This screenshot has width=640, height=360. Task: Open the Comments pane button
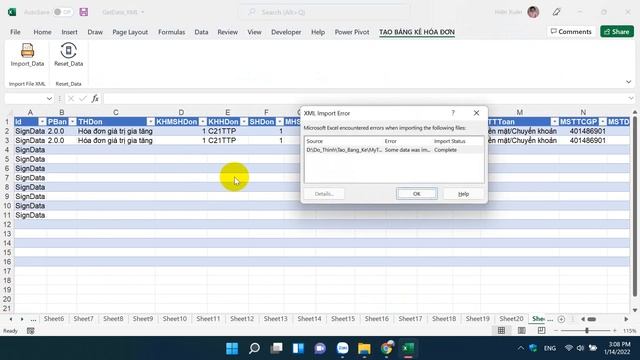coord(571,31)
